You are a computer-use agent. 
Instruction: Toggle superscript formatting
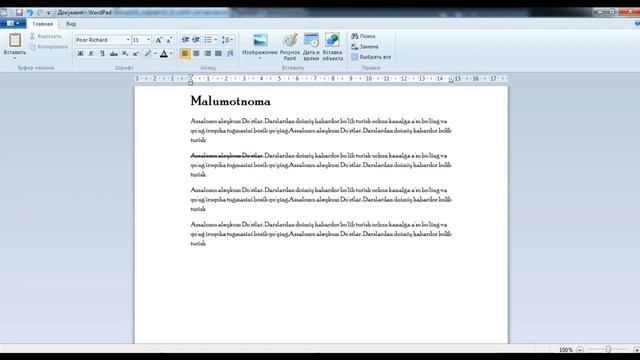click(136, 53)
